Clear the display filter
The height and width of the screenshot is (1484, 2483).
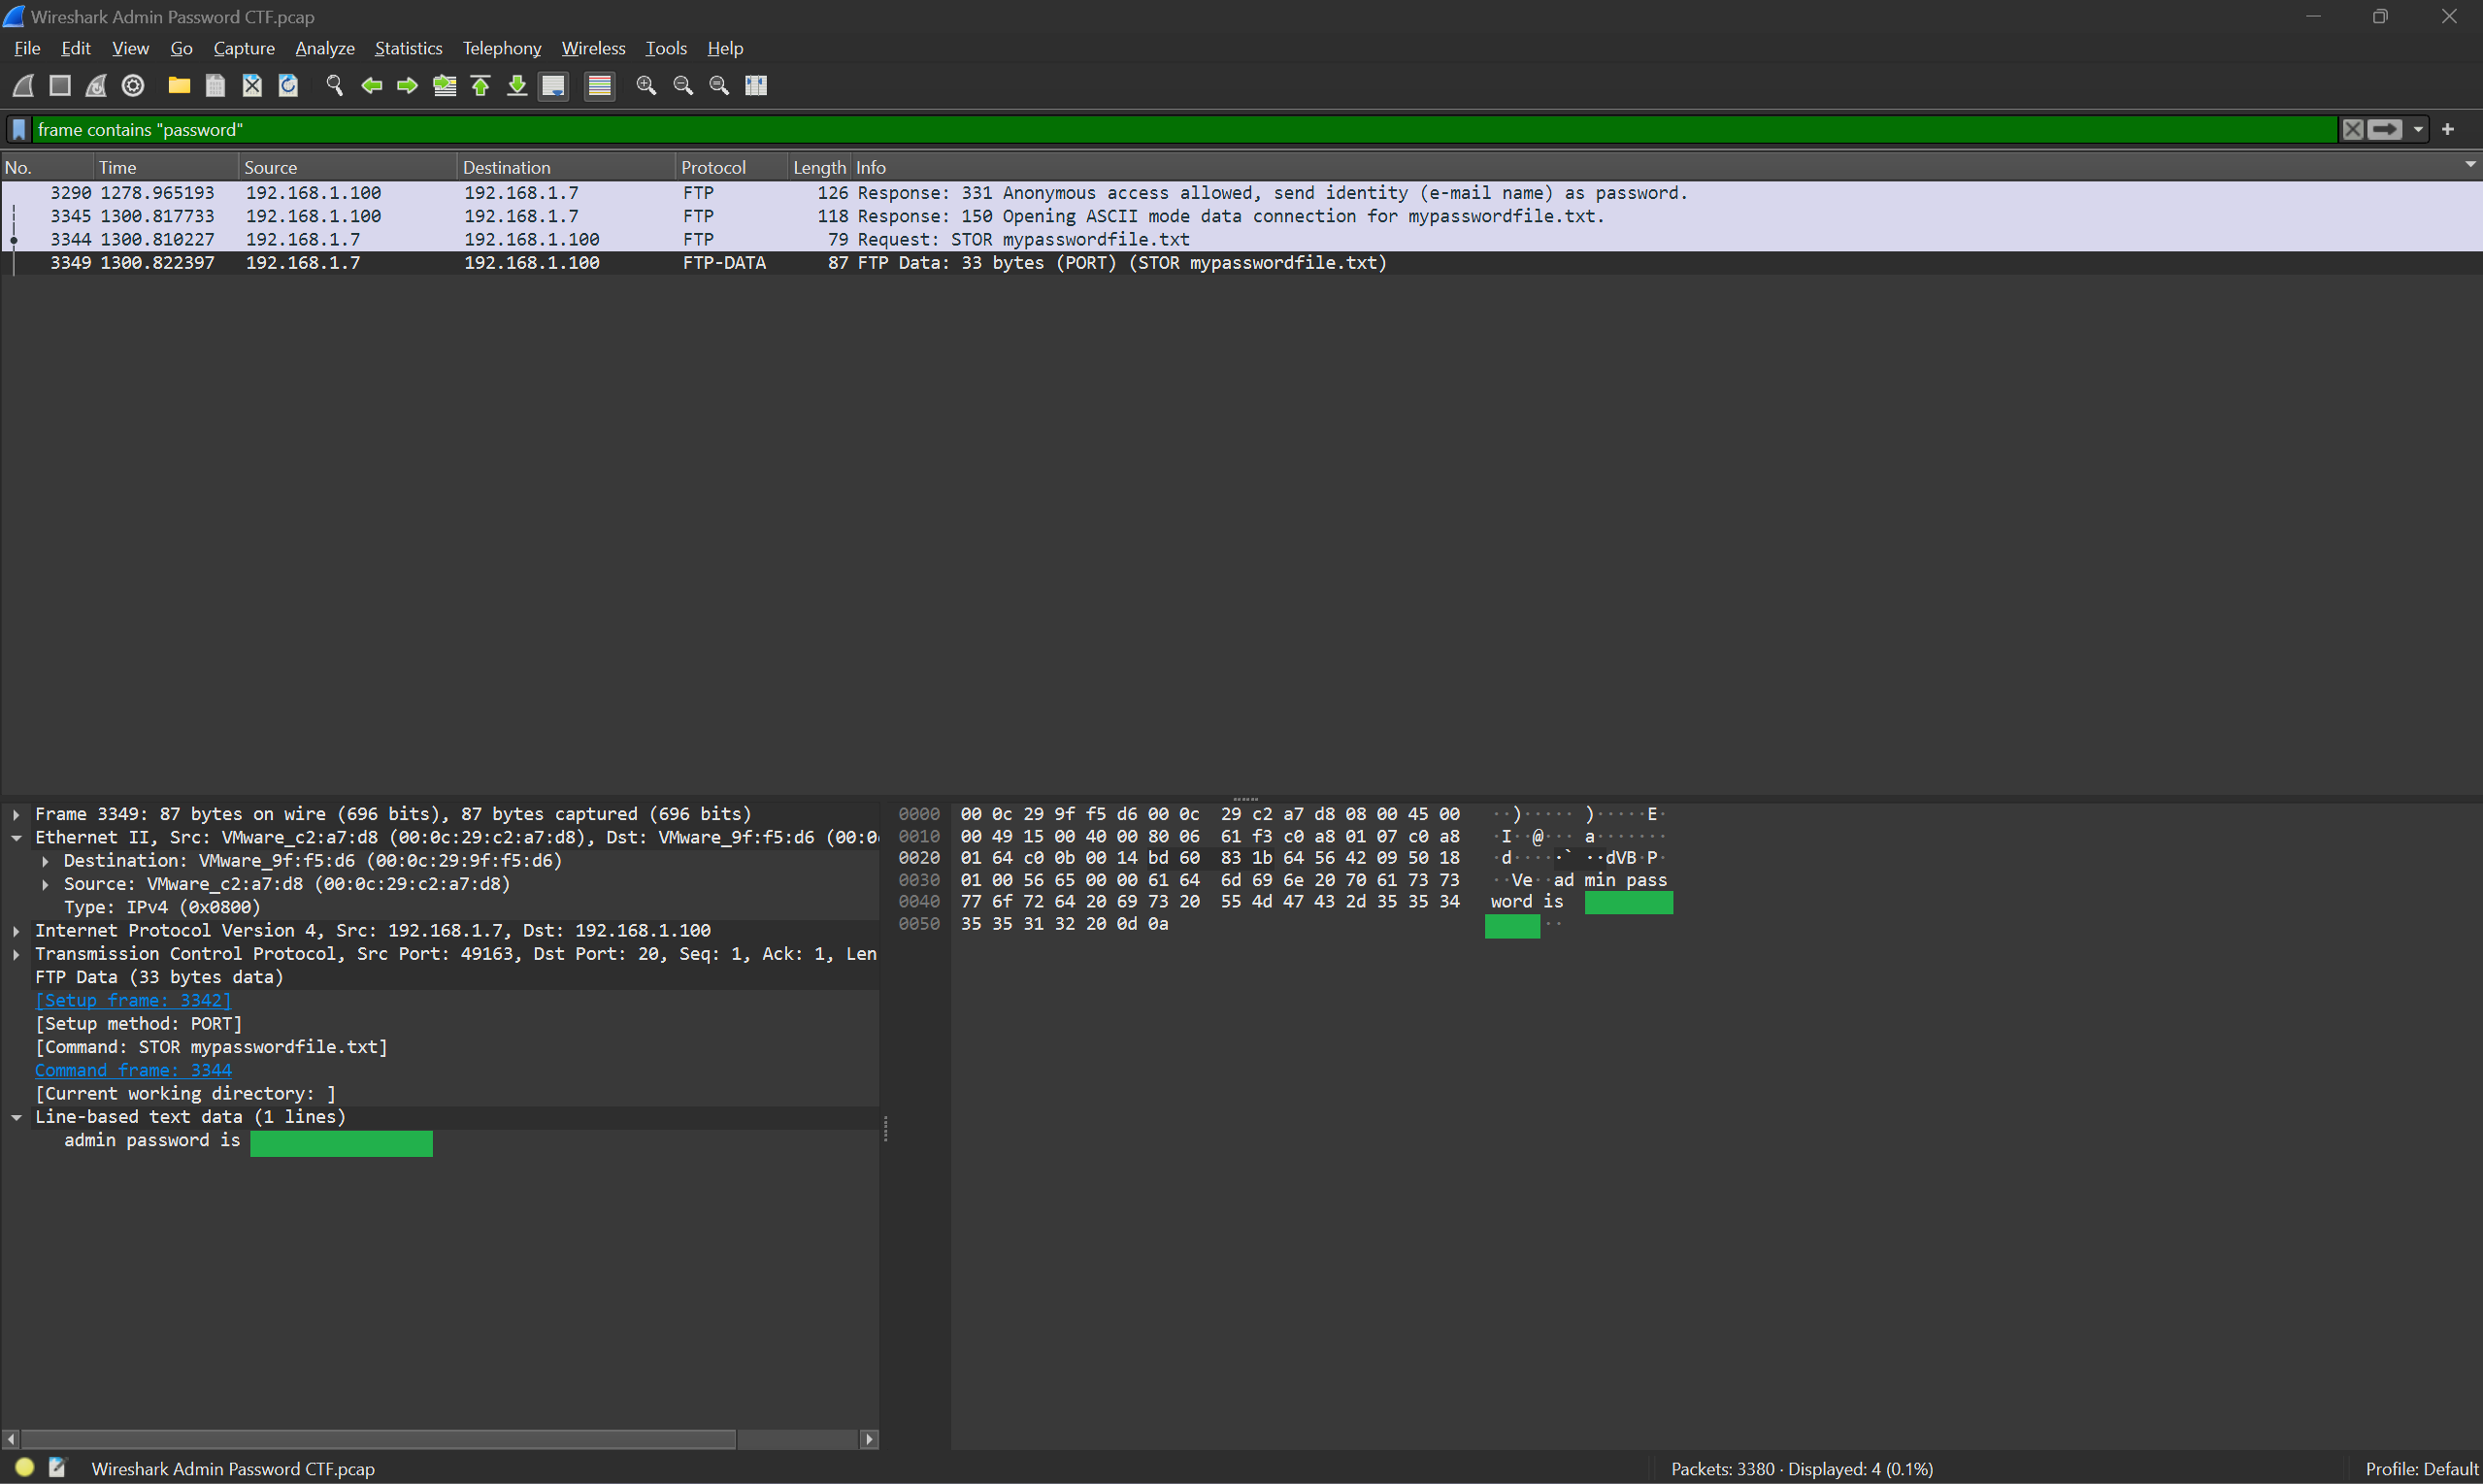(2352, 129)
